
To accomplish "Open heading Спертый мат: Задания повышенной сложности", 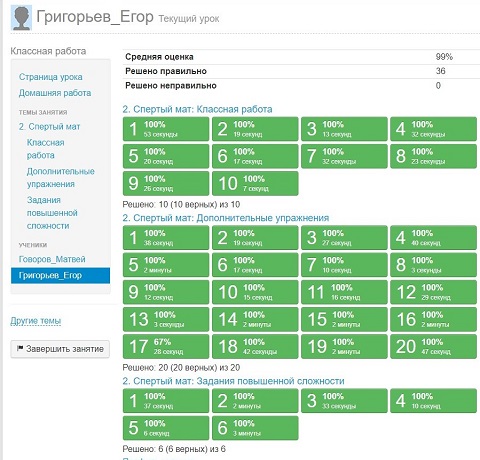I will (x=233, y=381).
